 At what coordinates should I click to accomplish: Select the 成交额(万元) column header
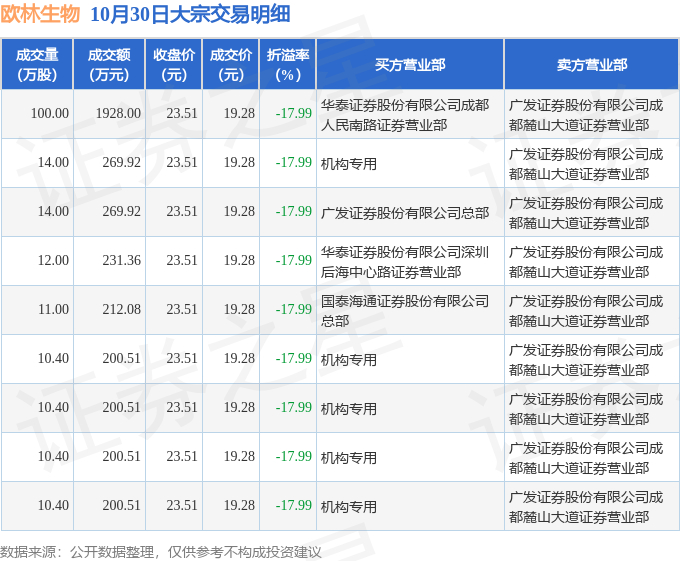click(109, 65)
